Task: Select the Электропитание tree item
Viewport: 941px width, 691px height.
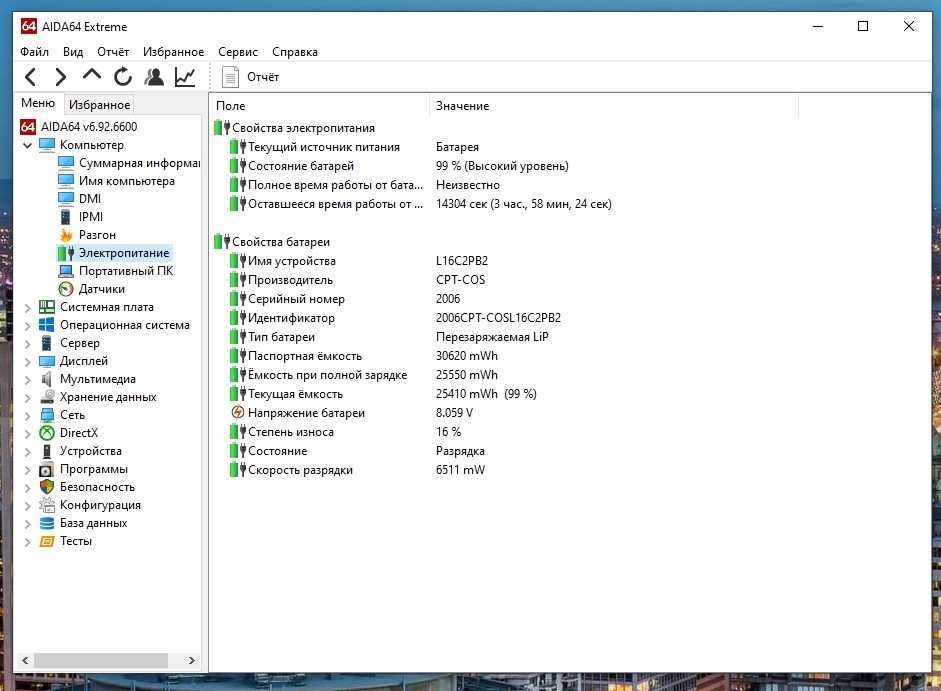Action: tap(124, 253)
